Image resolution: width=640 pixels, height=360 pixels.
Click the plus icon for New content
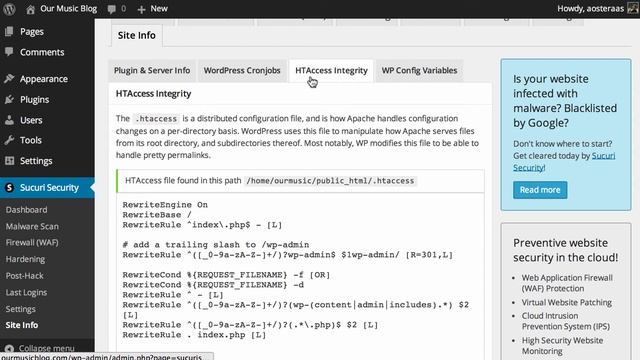(141, 9)
